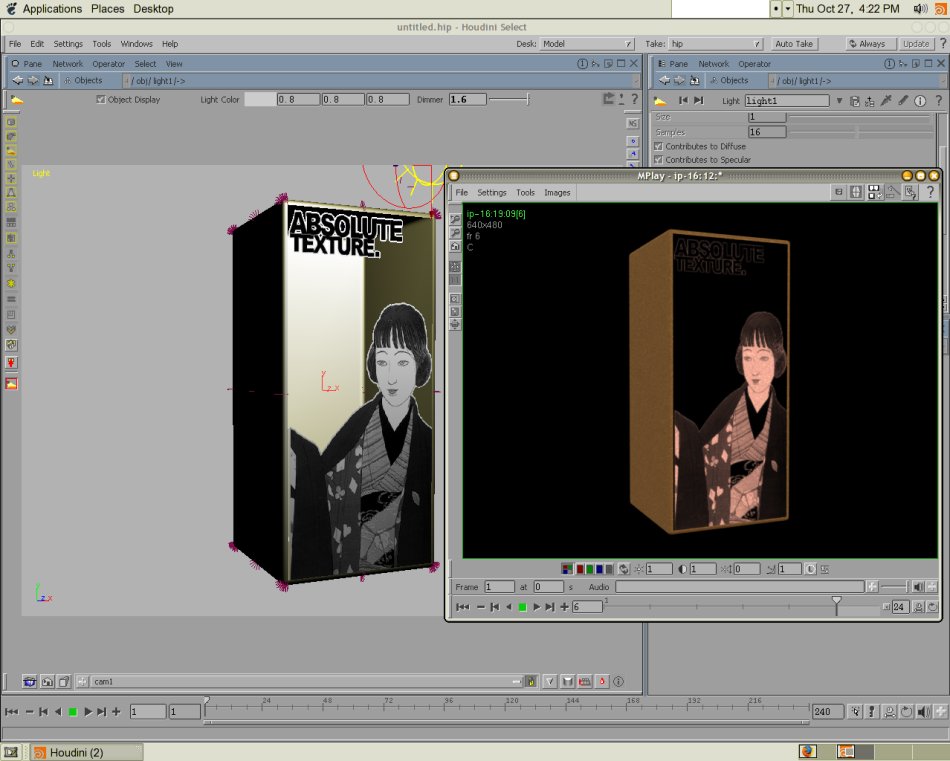This screenshot has height=761, width=950.
Task: Click the Dimmer slider track
Action: pyautogui.click(x=509, y=99)
